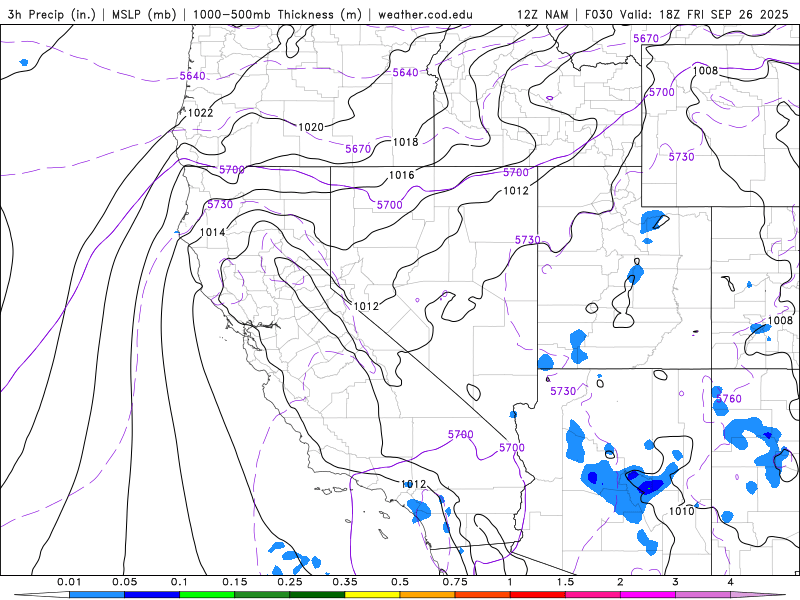Image resolution: width=800 pixels, height=600 pixels.
Task: Select the violet 3–4 legend swatch
Action: [703, 594]
